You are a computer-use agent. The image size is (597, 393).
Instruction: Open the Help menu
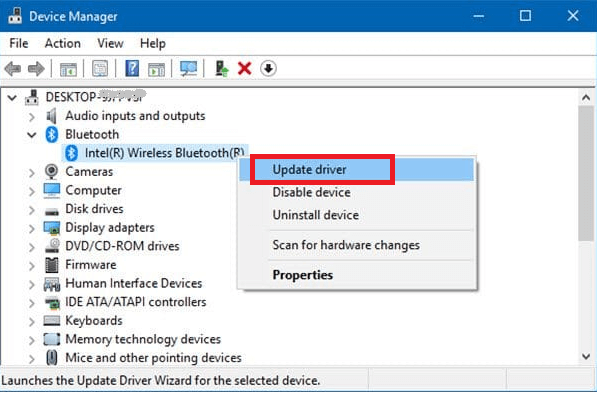[x=153, y=43]
